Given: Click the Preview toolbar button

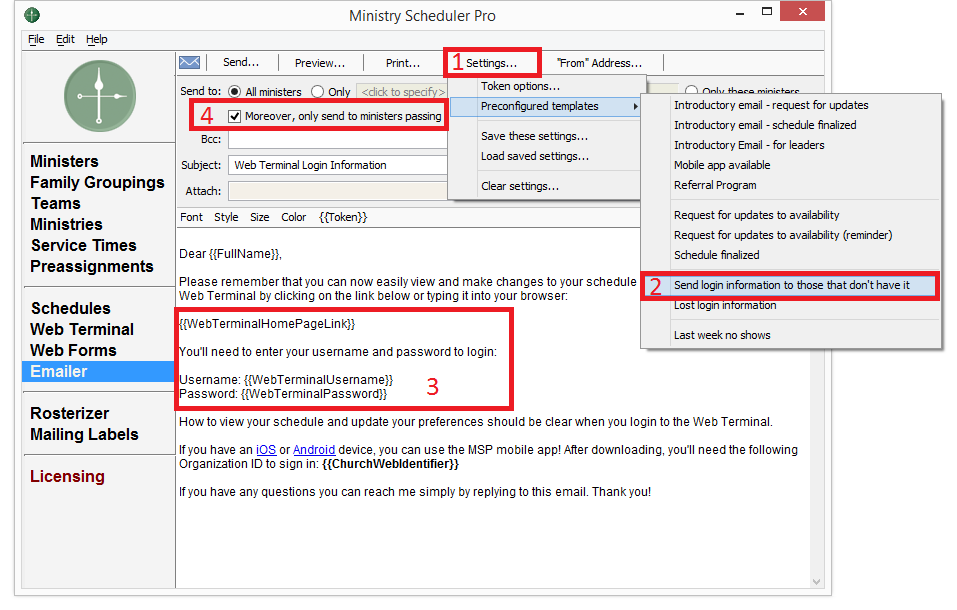Looking at the screenshot, I should [x=319, y=63].
